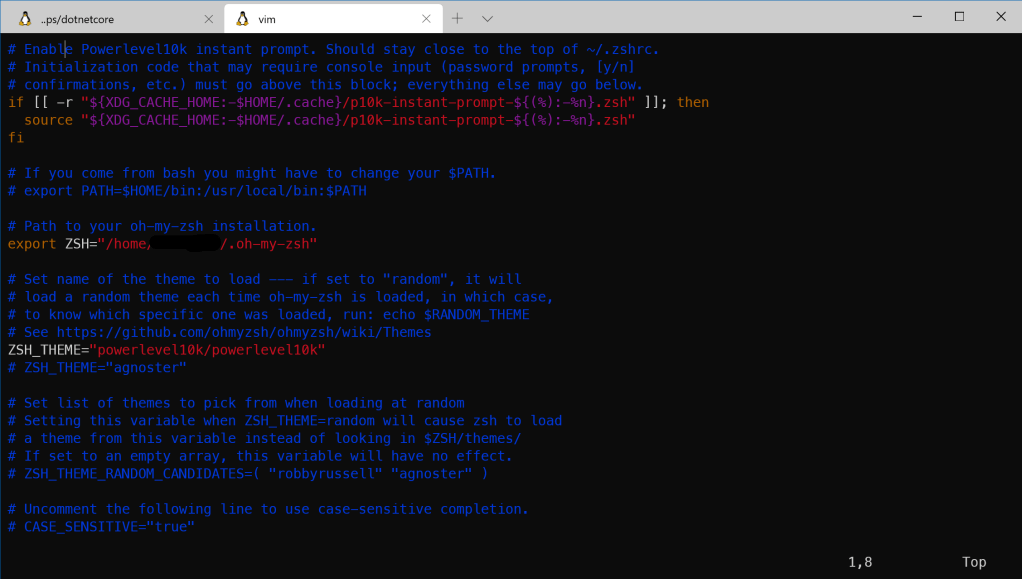This screenshot has width=1022, height=579.
Task: Minimize the terminal window
Action: 917,16
